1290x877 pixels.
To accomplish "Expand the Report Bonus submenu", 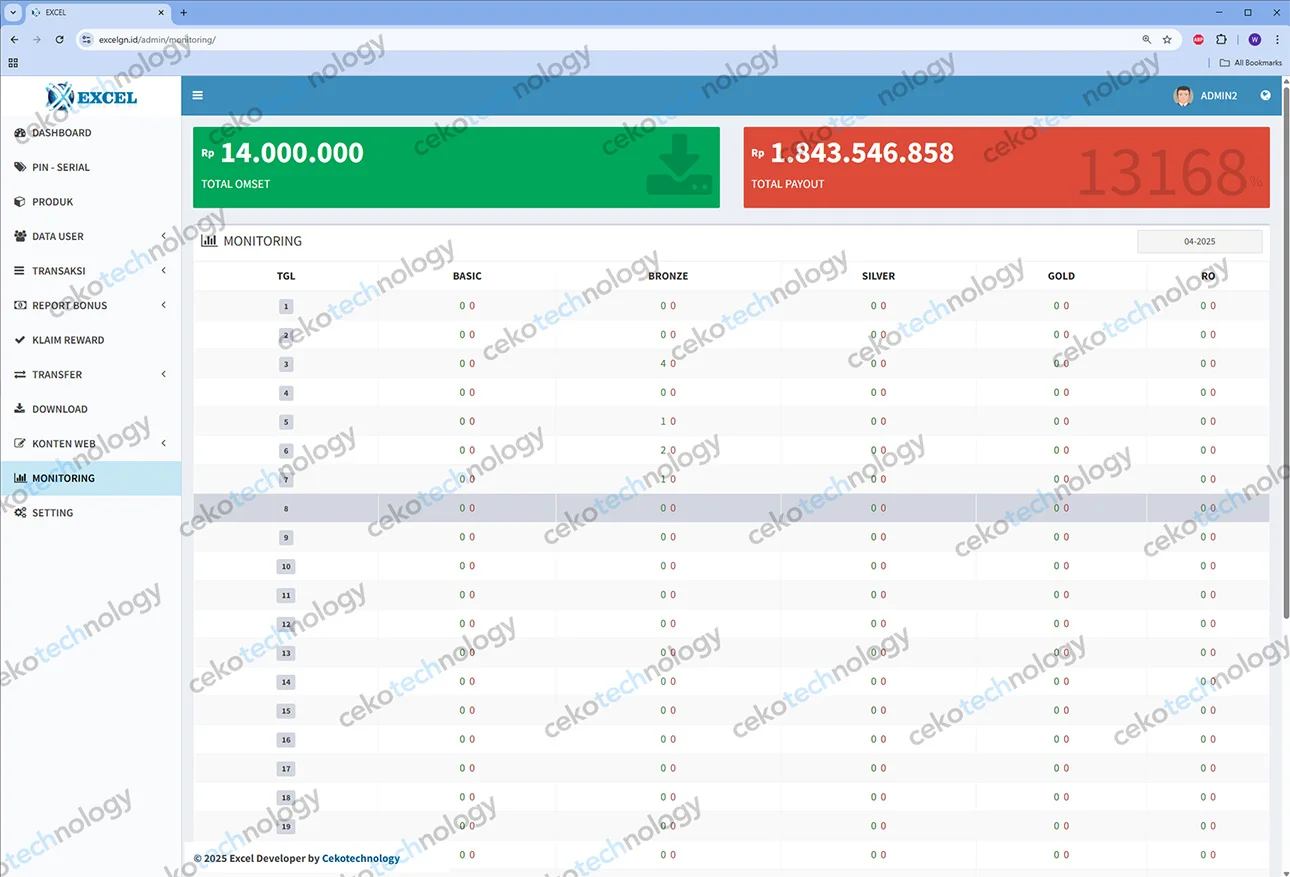I will tap(69, 306).
